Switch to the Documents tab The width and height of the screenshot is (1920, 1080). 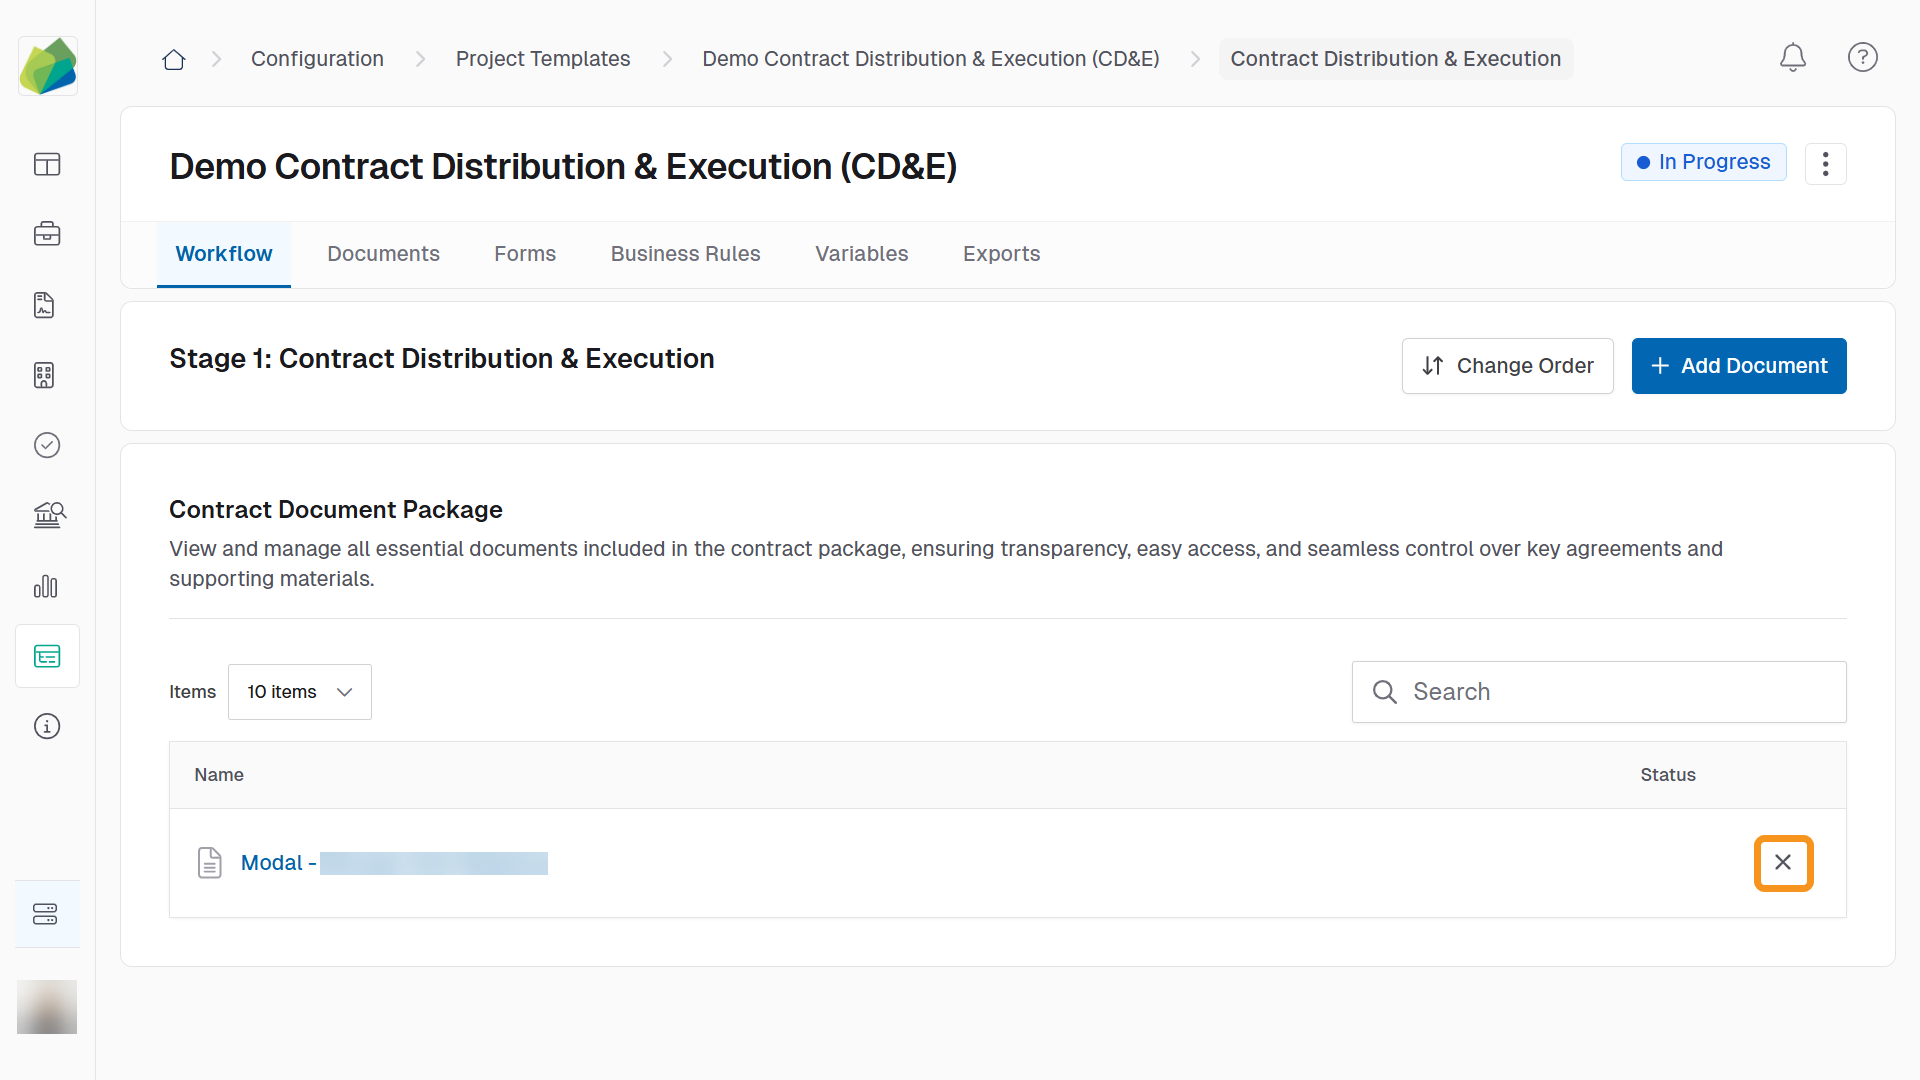[x=383, y=254]
